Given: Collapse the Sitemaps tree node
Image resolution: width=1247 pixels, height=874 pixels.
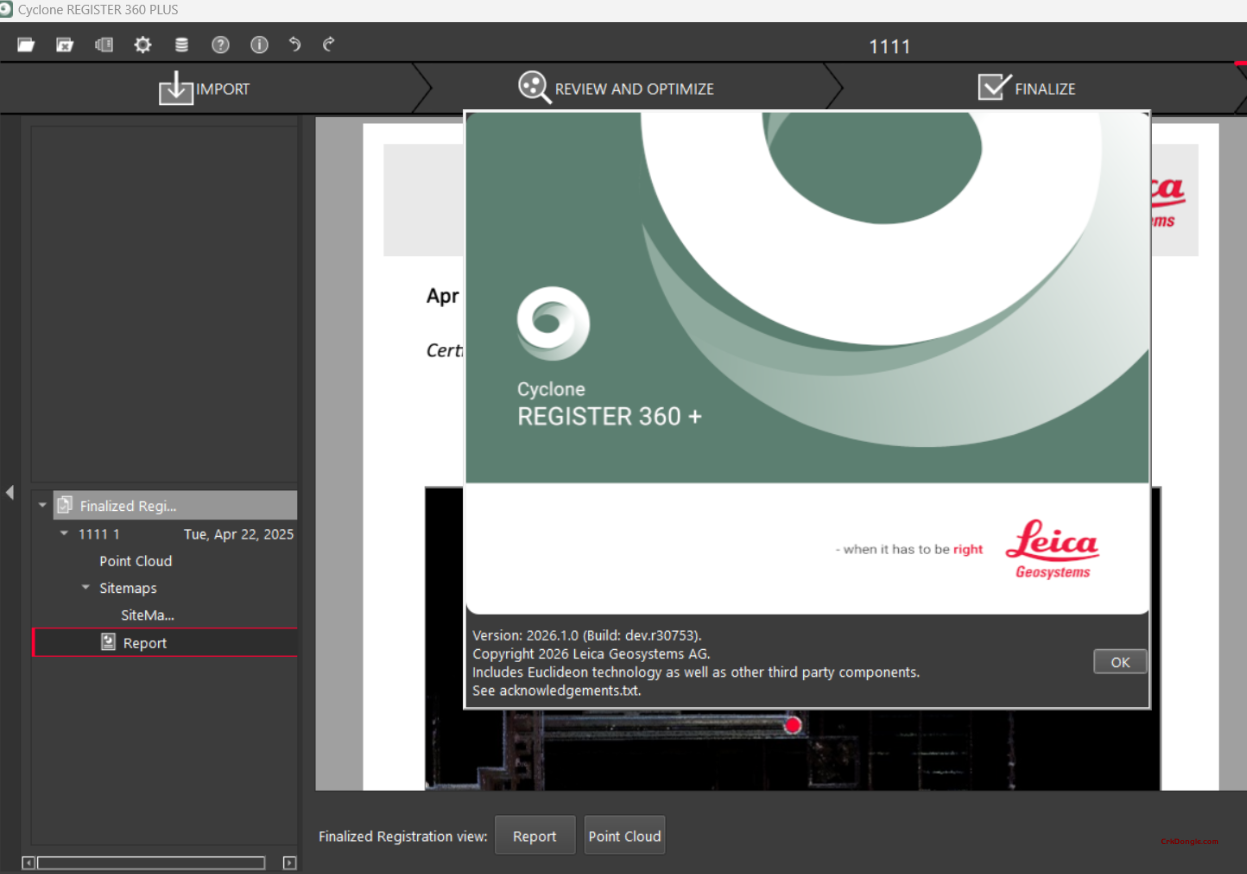Looking at the screenshot, I should 86,588.
